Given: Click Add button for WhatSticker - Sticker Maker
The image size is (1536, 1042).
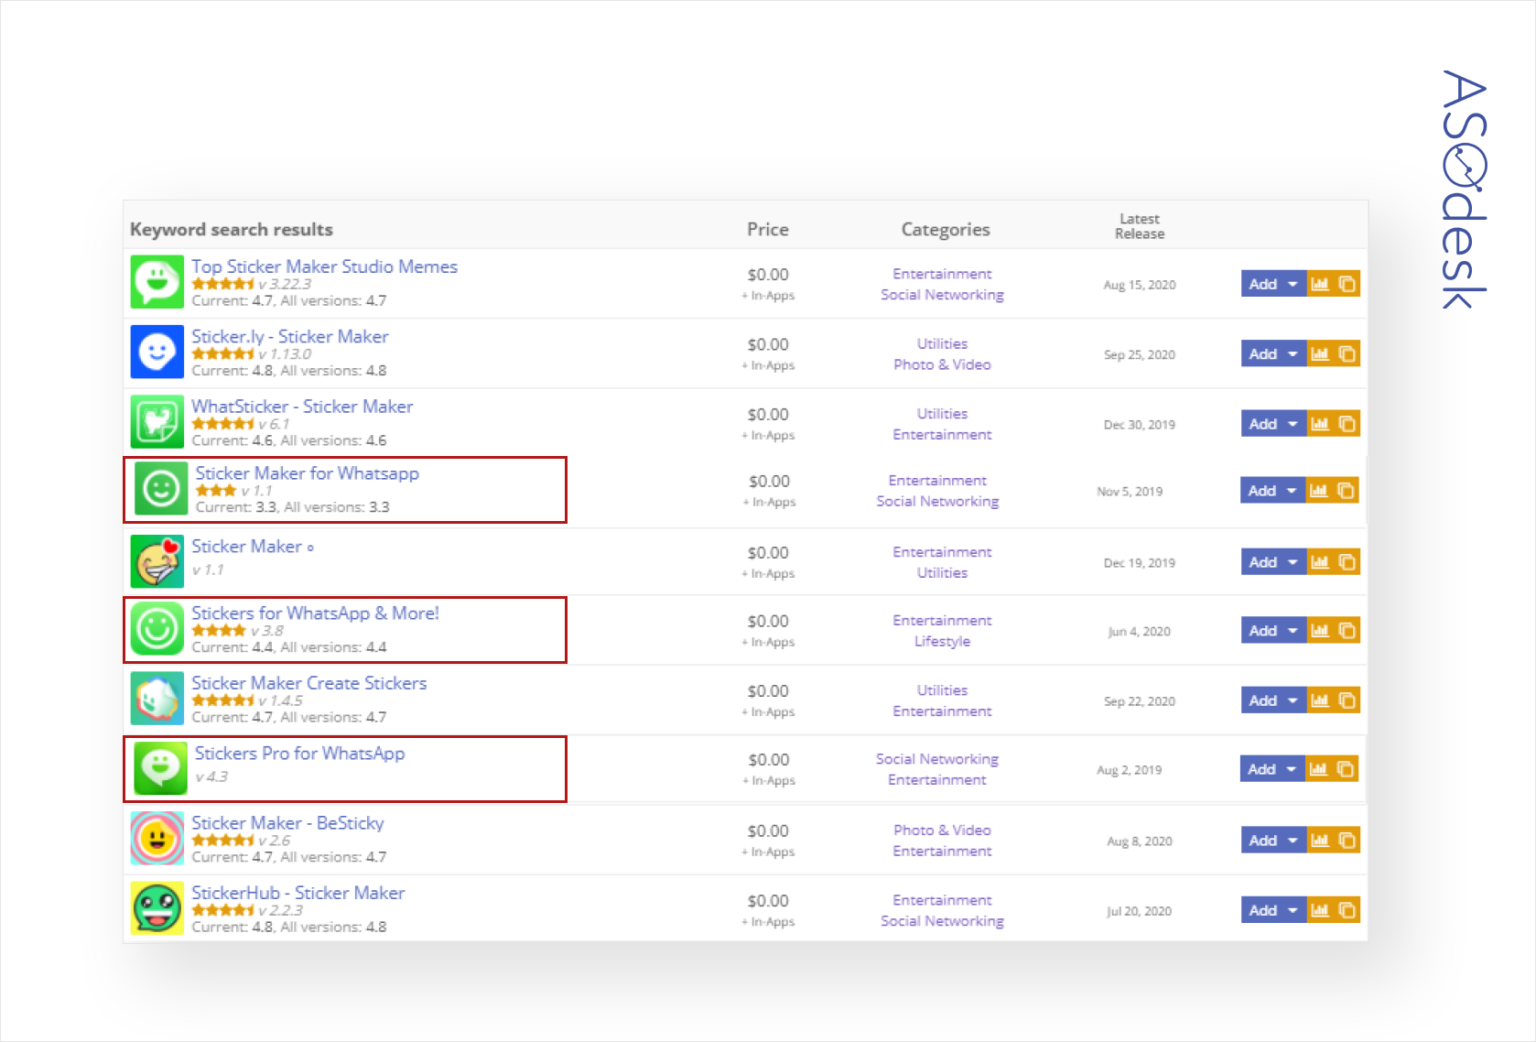Looking at the screenshot, I should (1262, 423).
